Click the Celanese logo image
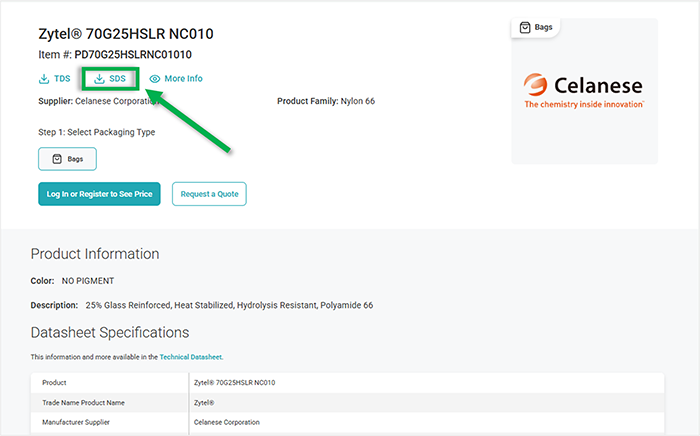700x436 pixels. click(x=584, y=91)
